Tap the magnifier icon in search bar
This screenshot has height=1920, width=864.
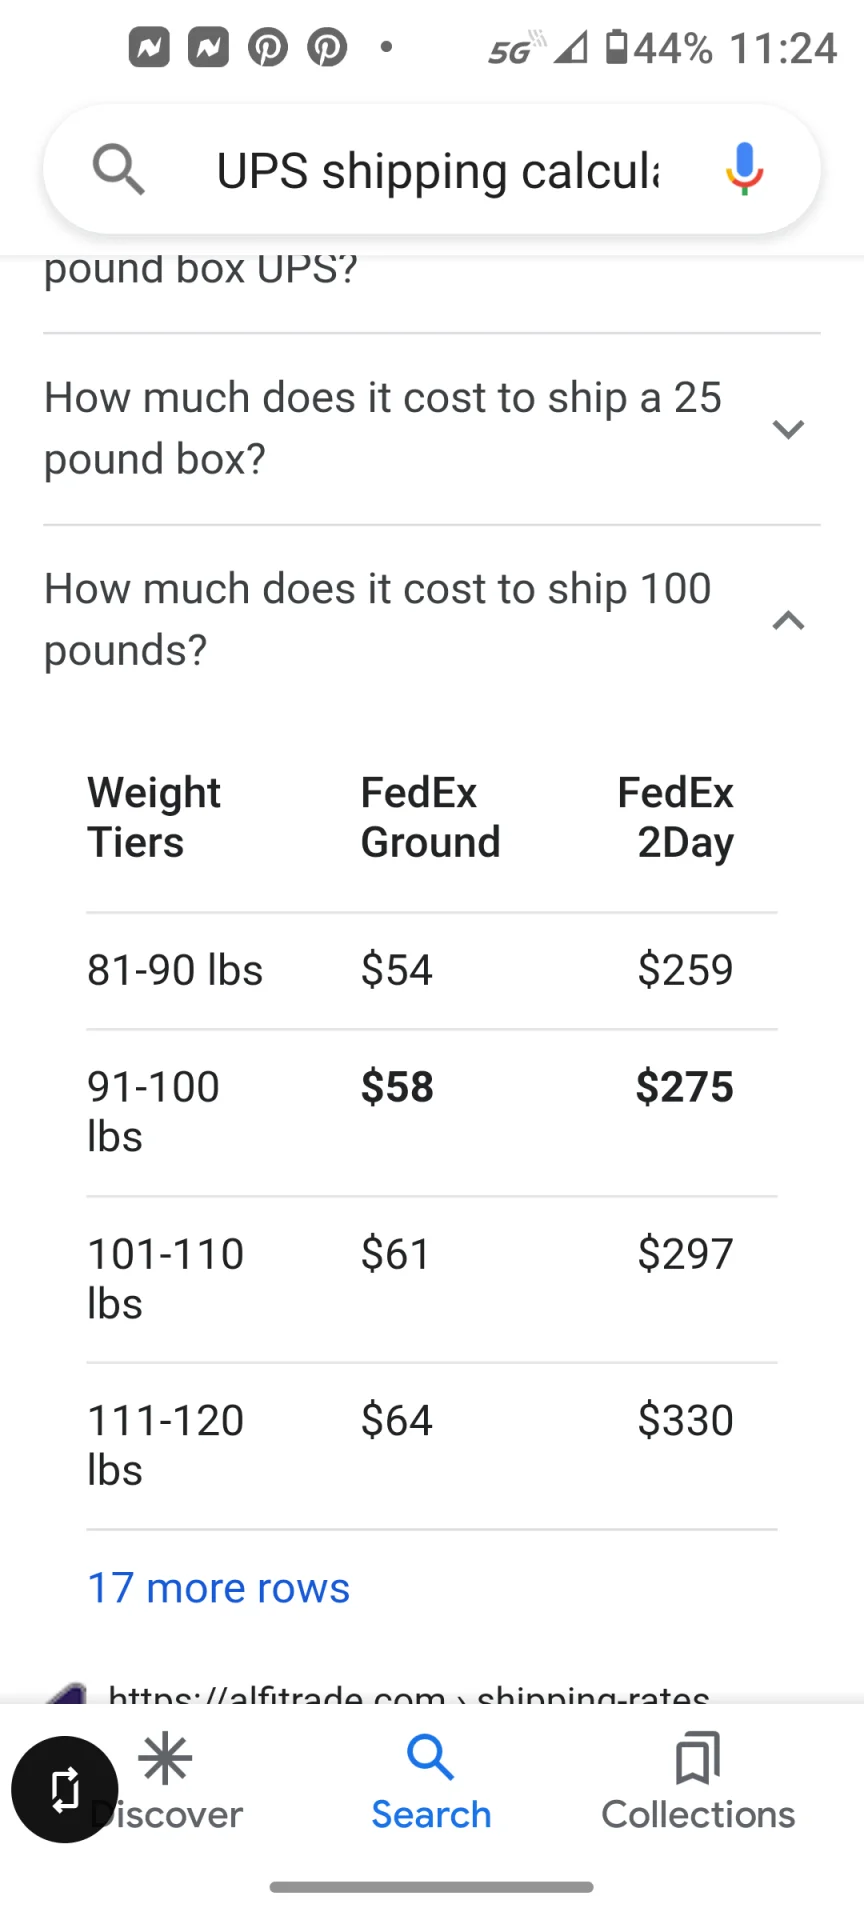pos(118,169)
